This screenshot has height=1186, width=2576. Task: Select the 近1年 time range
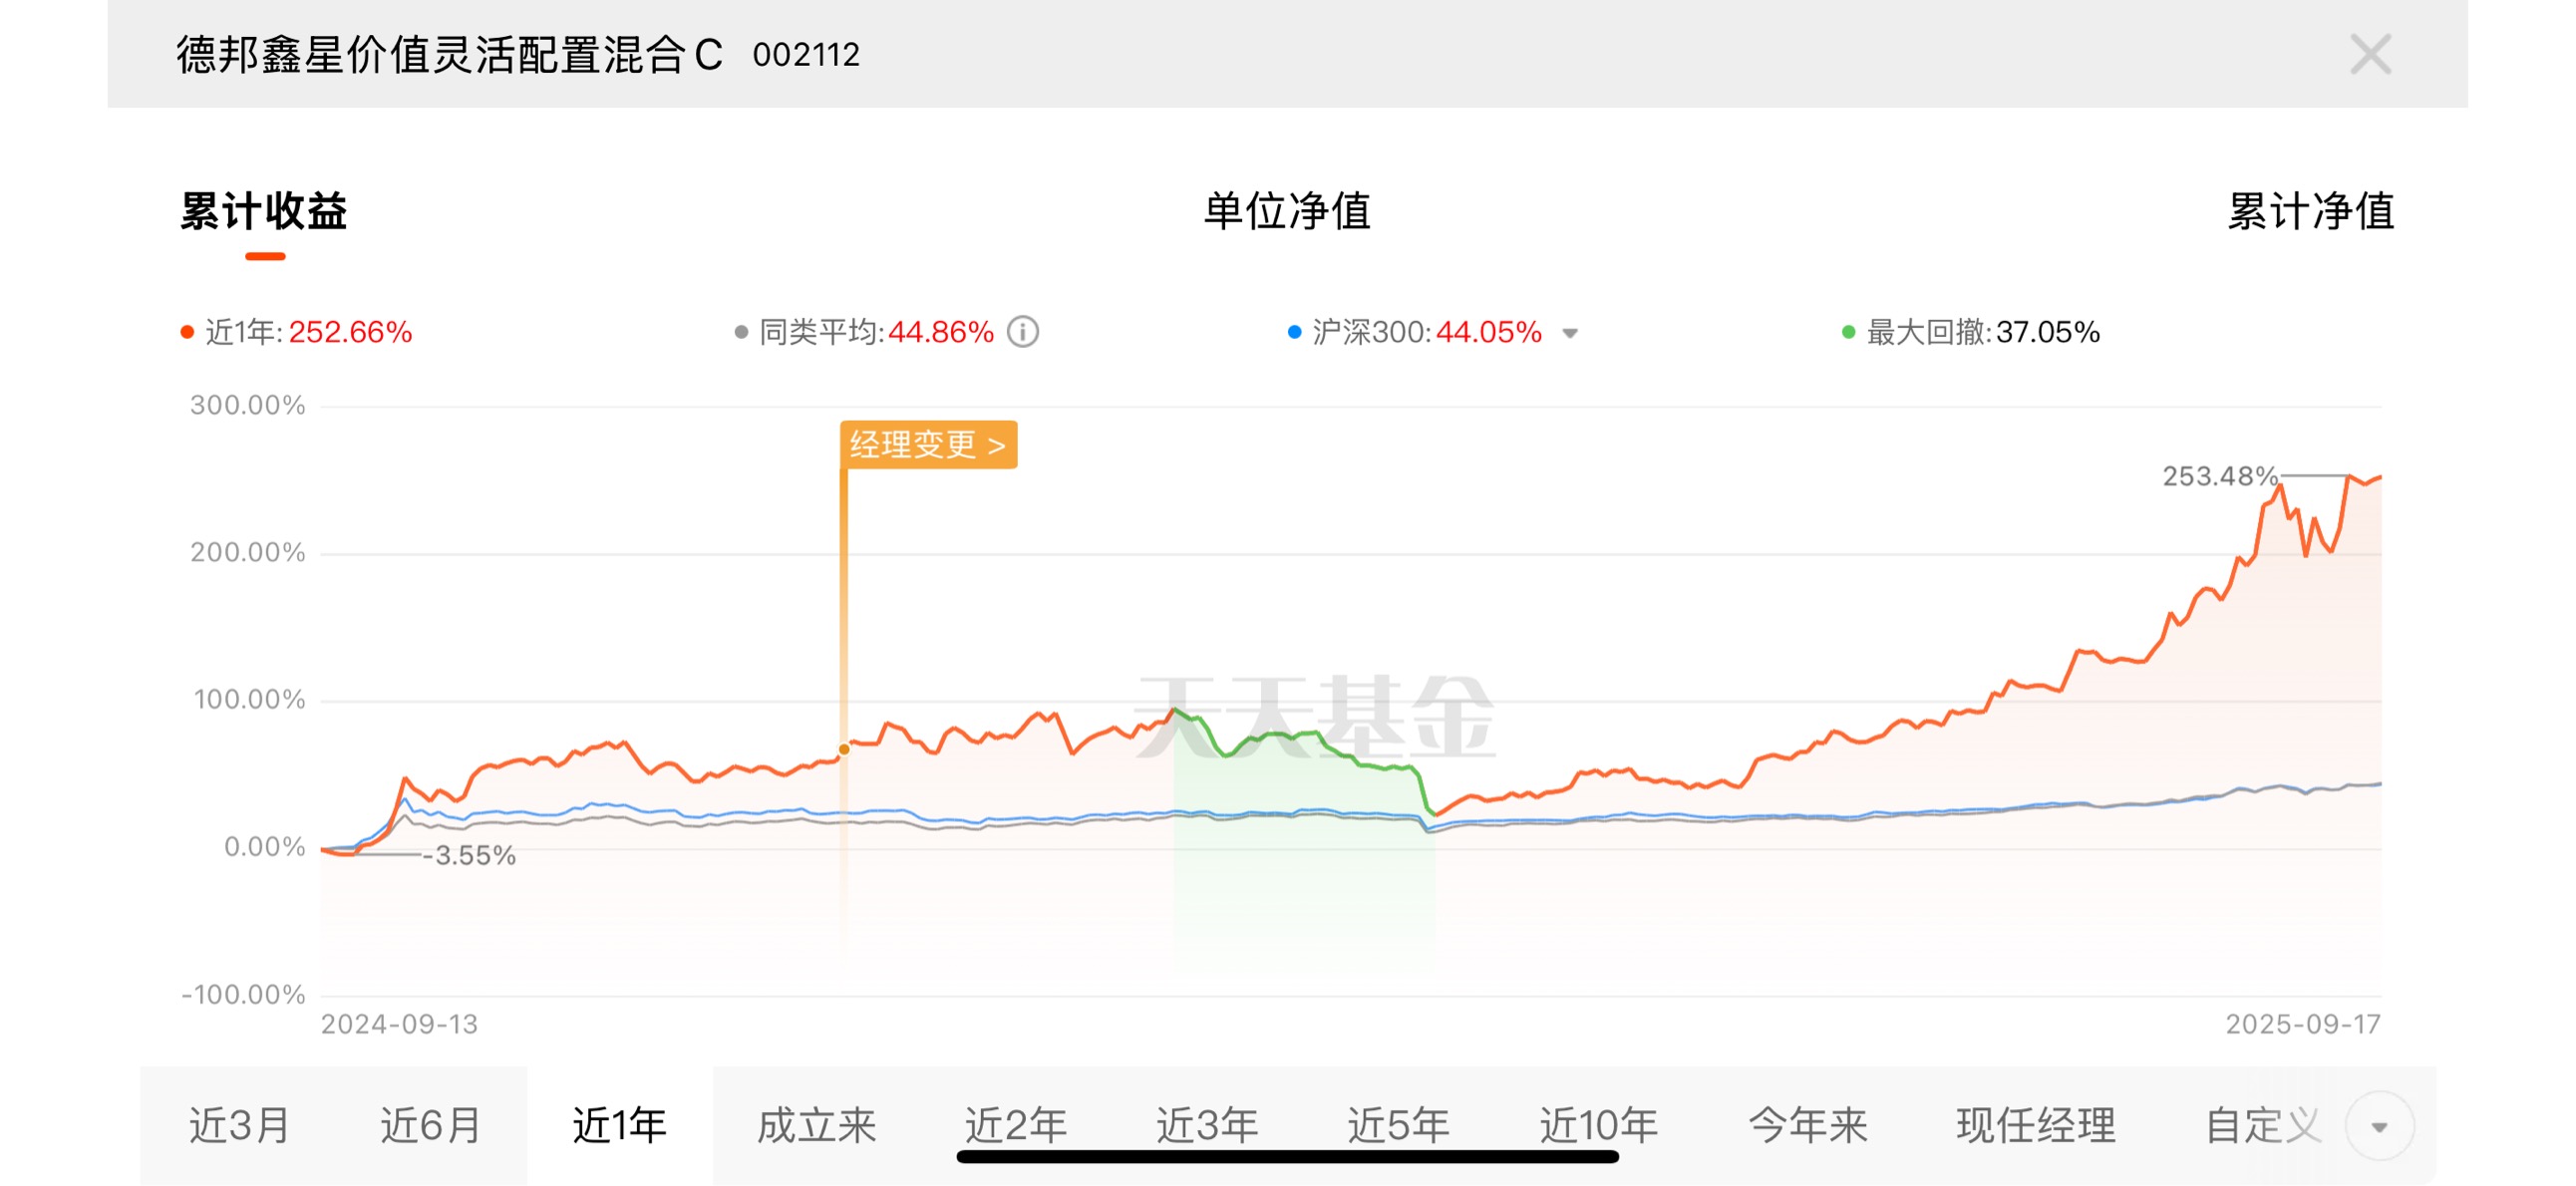(x=619, y=1126)
